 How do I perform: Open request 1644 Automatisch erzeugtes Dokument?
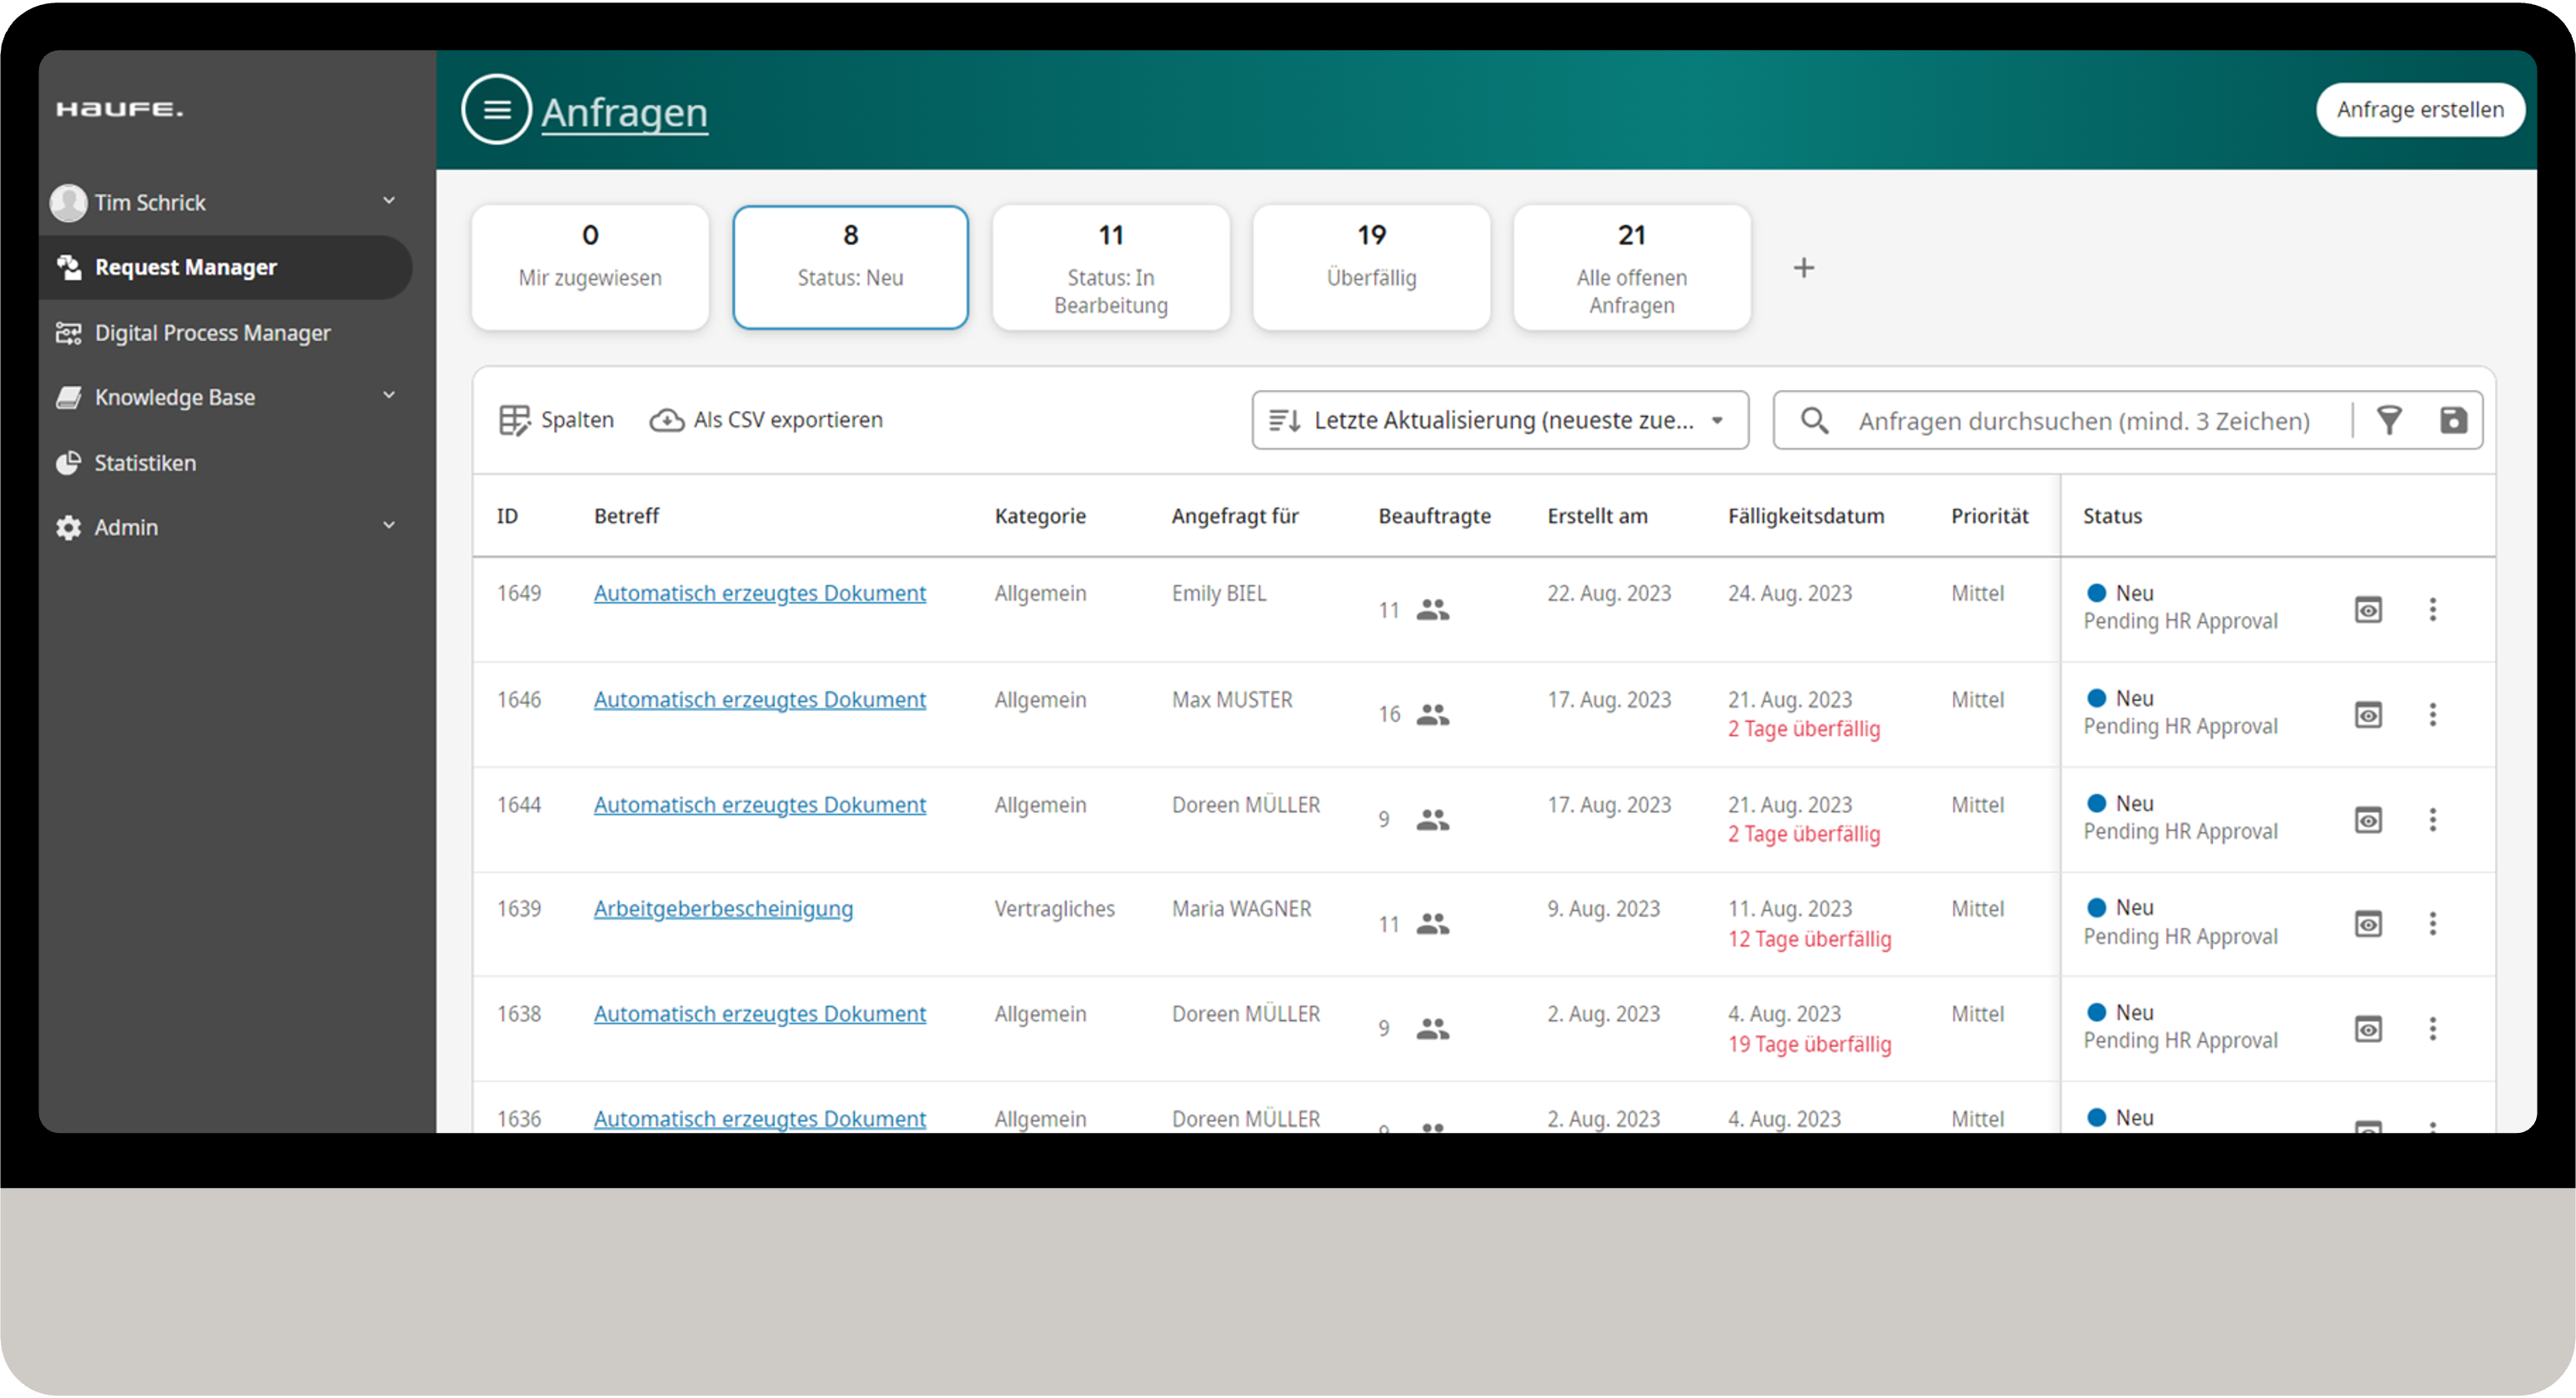tap(759, 804)
